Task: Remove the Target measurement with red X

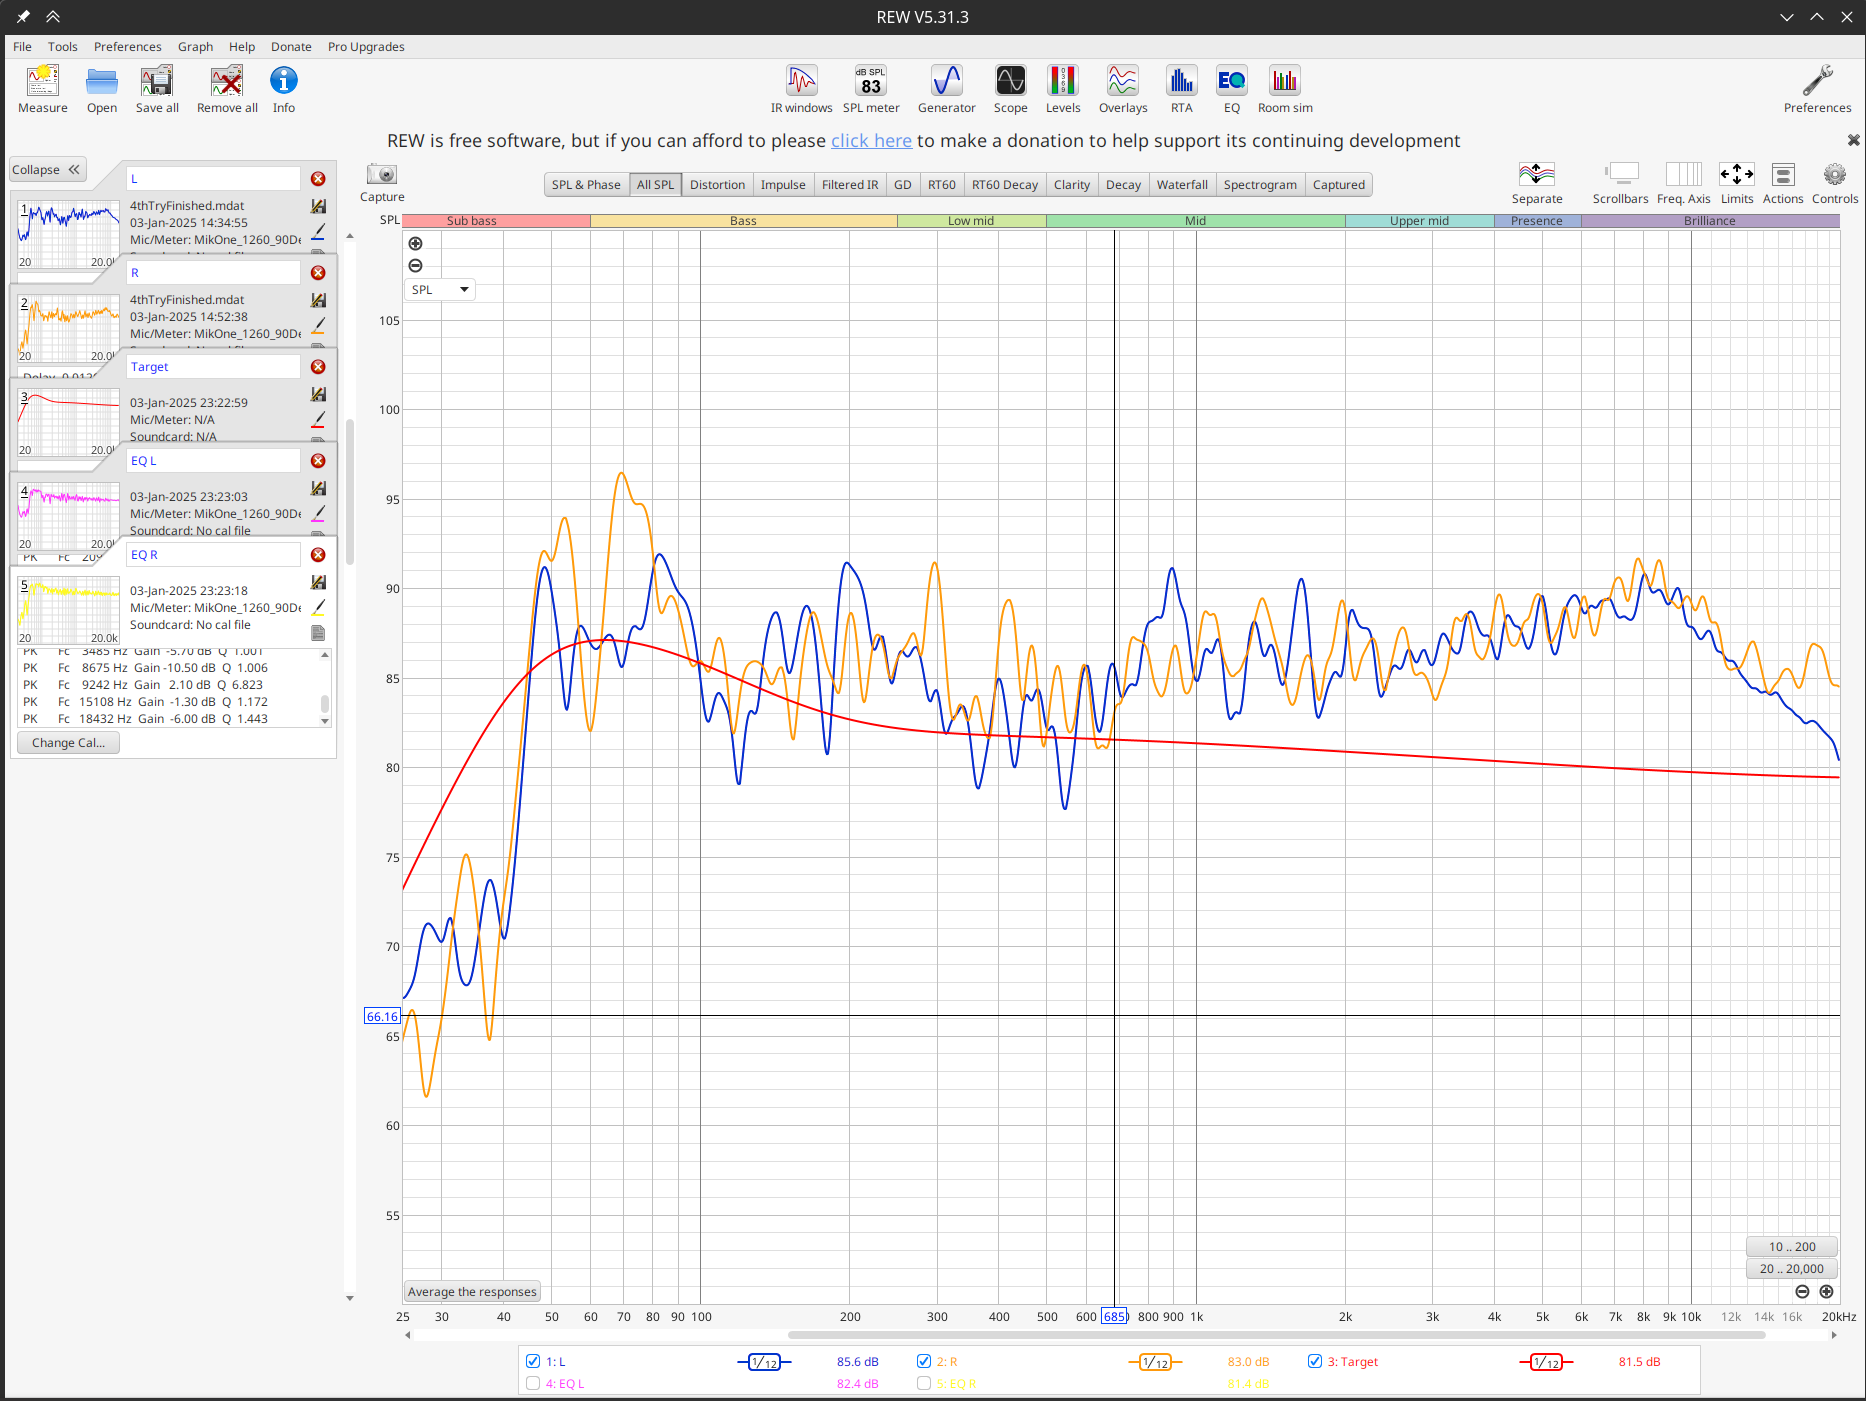Action: coord(318,367)
